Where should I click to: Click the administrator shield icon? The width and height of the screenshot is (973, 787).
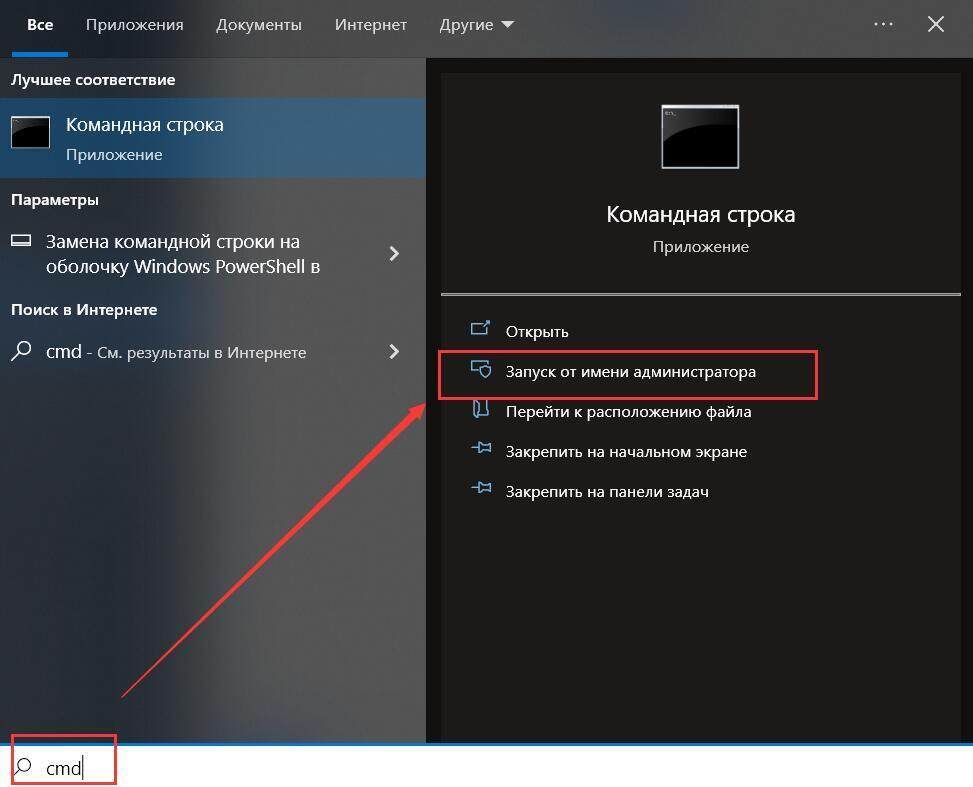481,370
